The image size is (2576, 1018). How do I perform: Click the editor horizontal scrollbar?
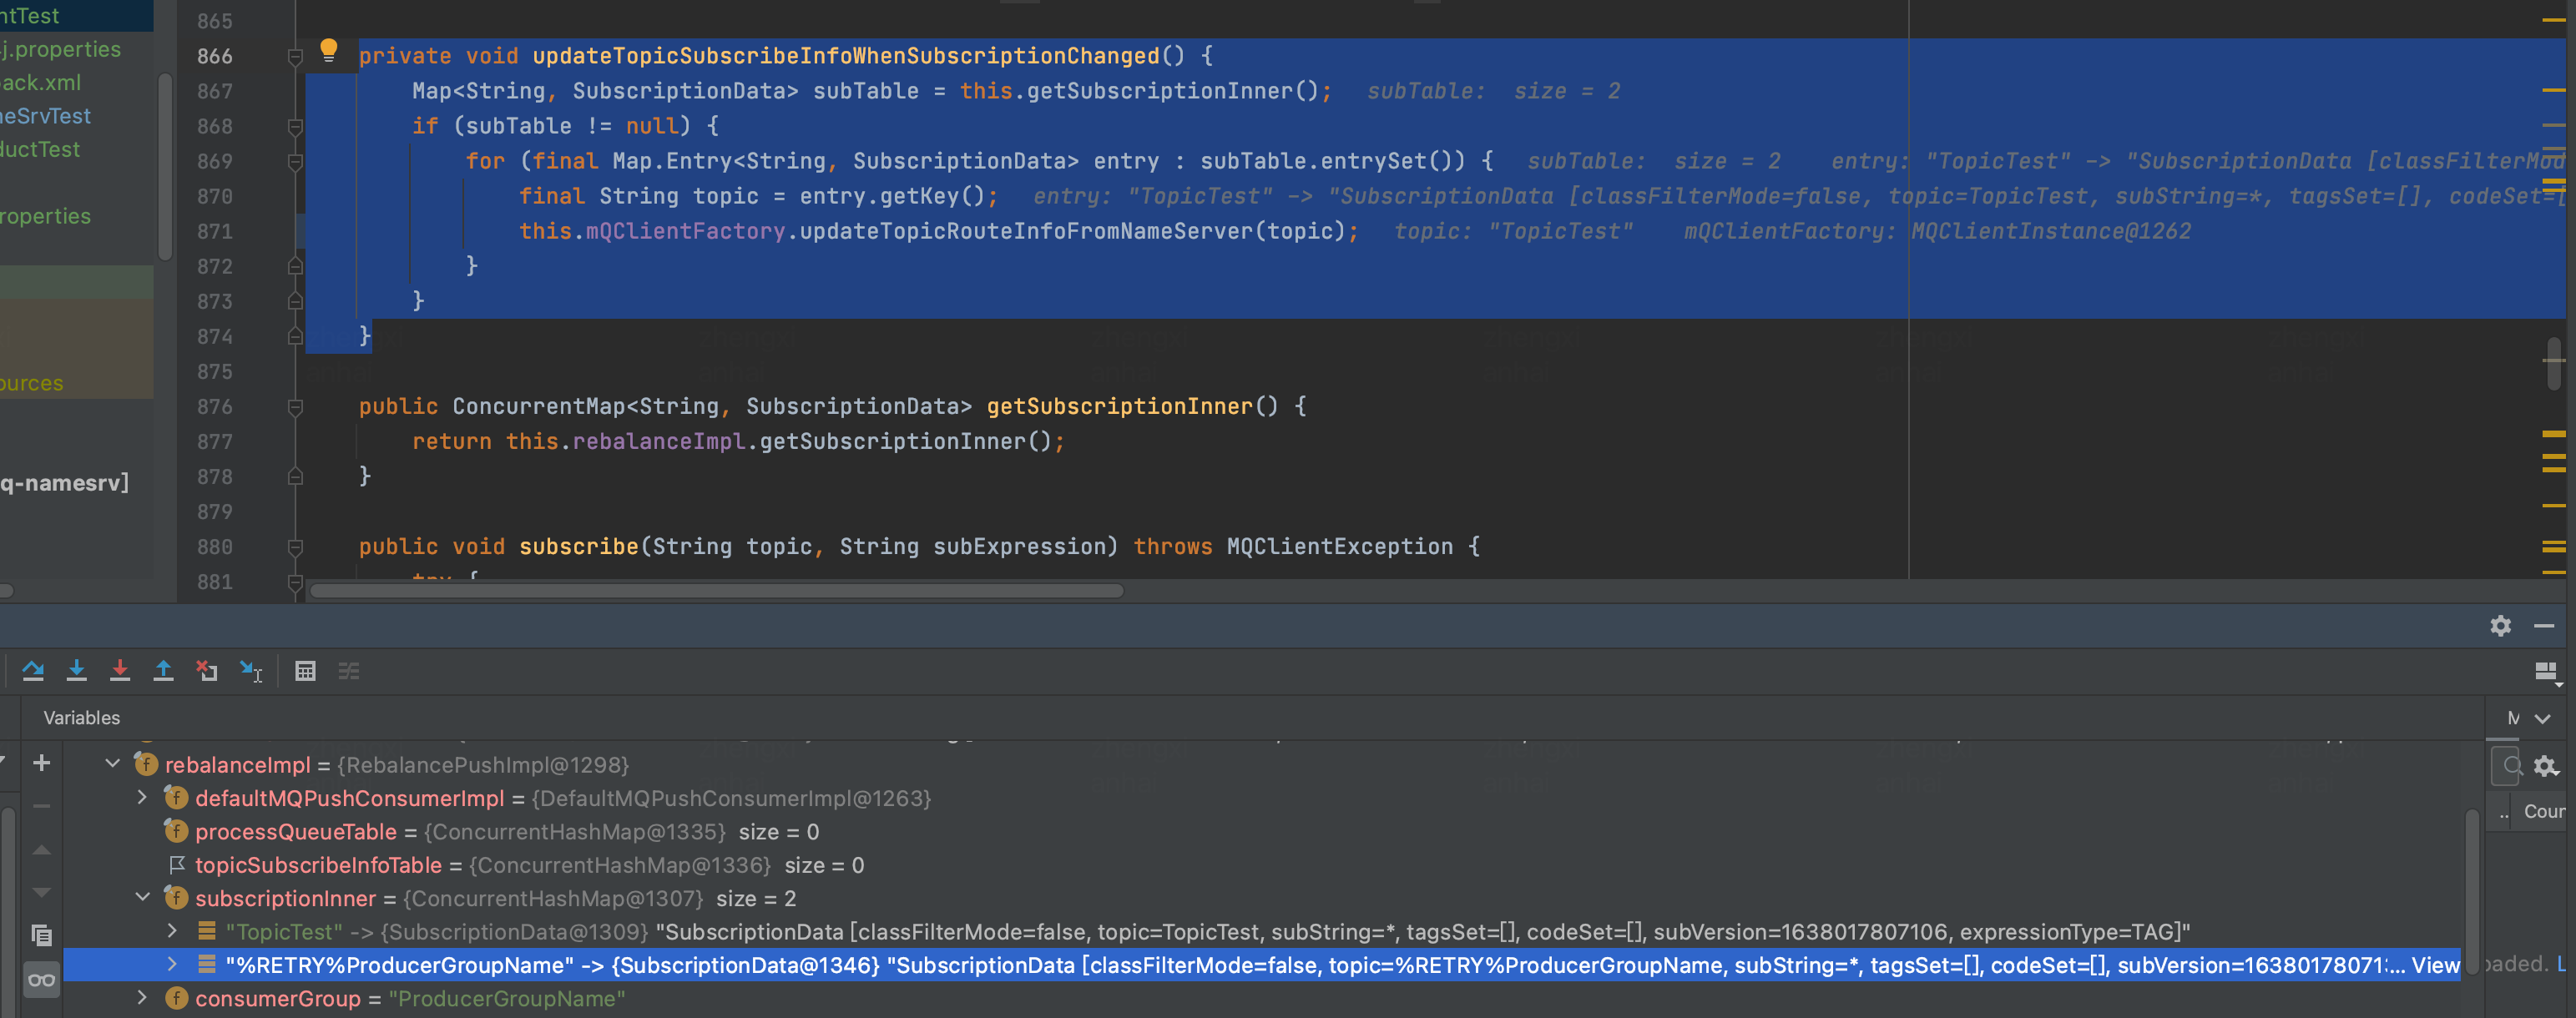pos(716,591)
